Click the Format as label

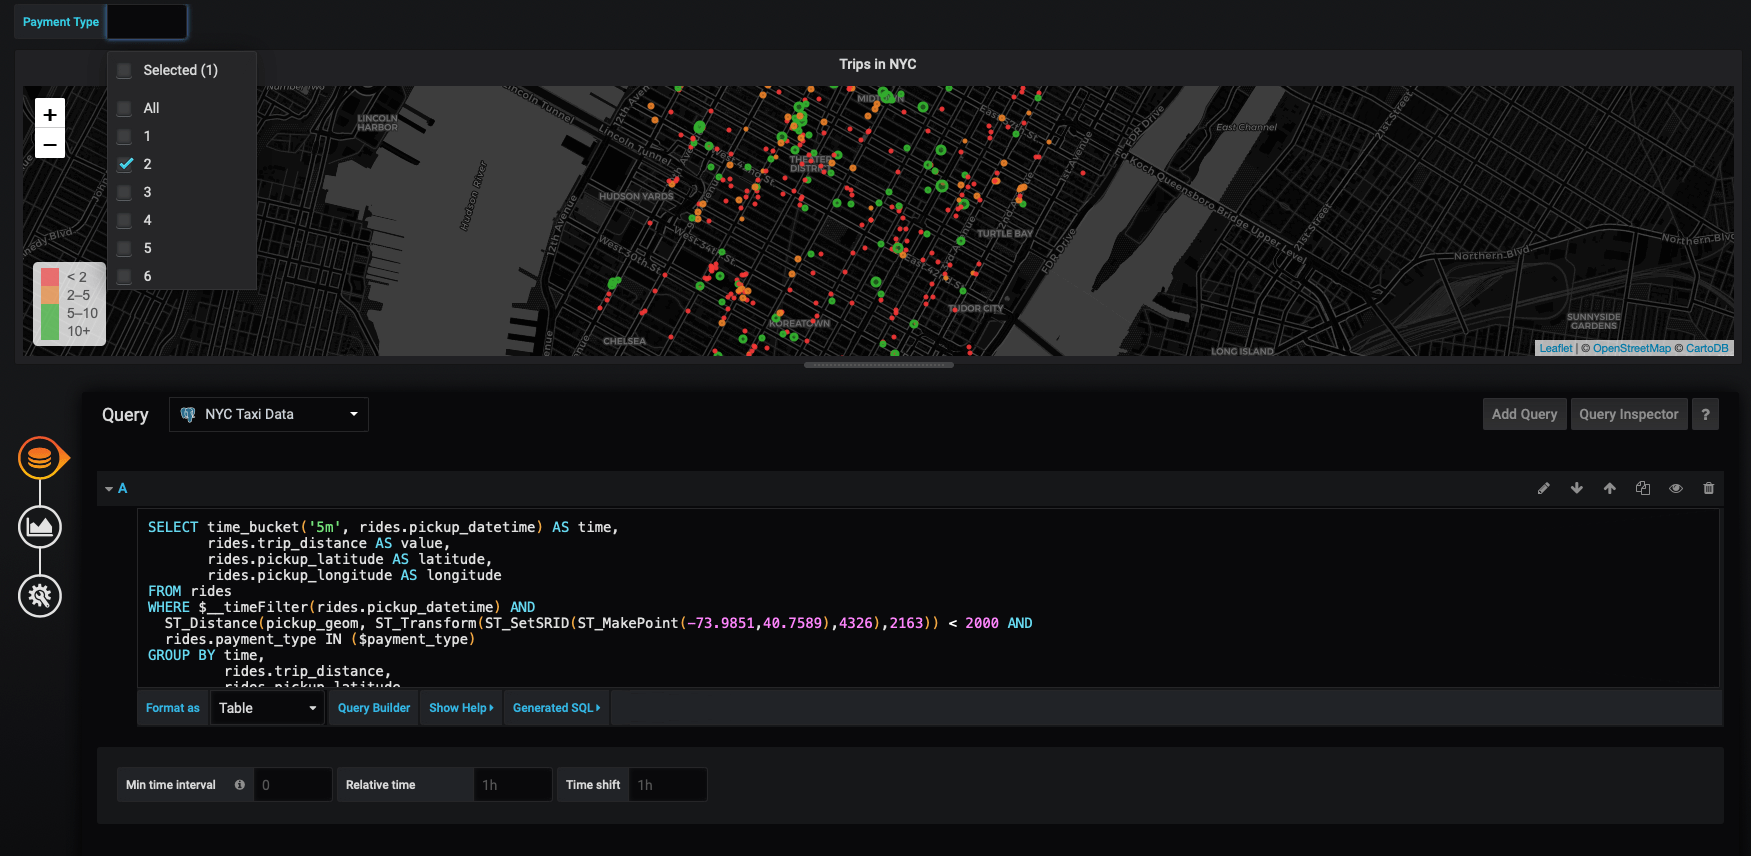(173, 708)
